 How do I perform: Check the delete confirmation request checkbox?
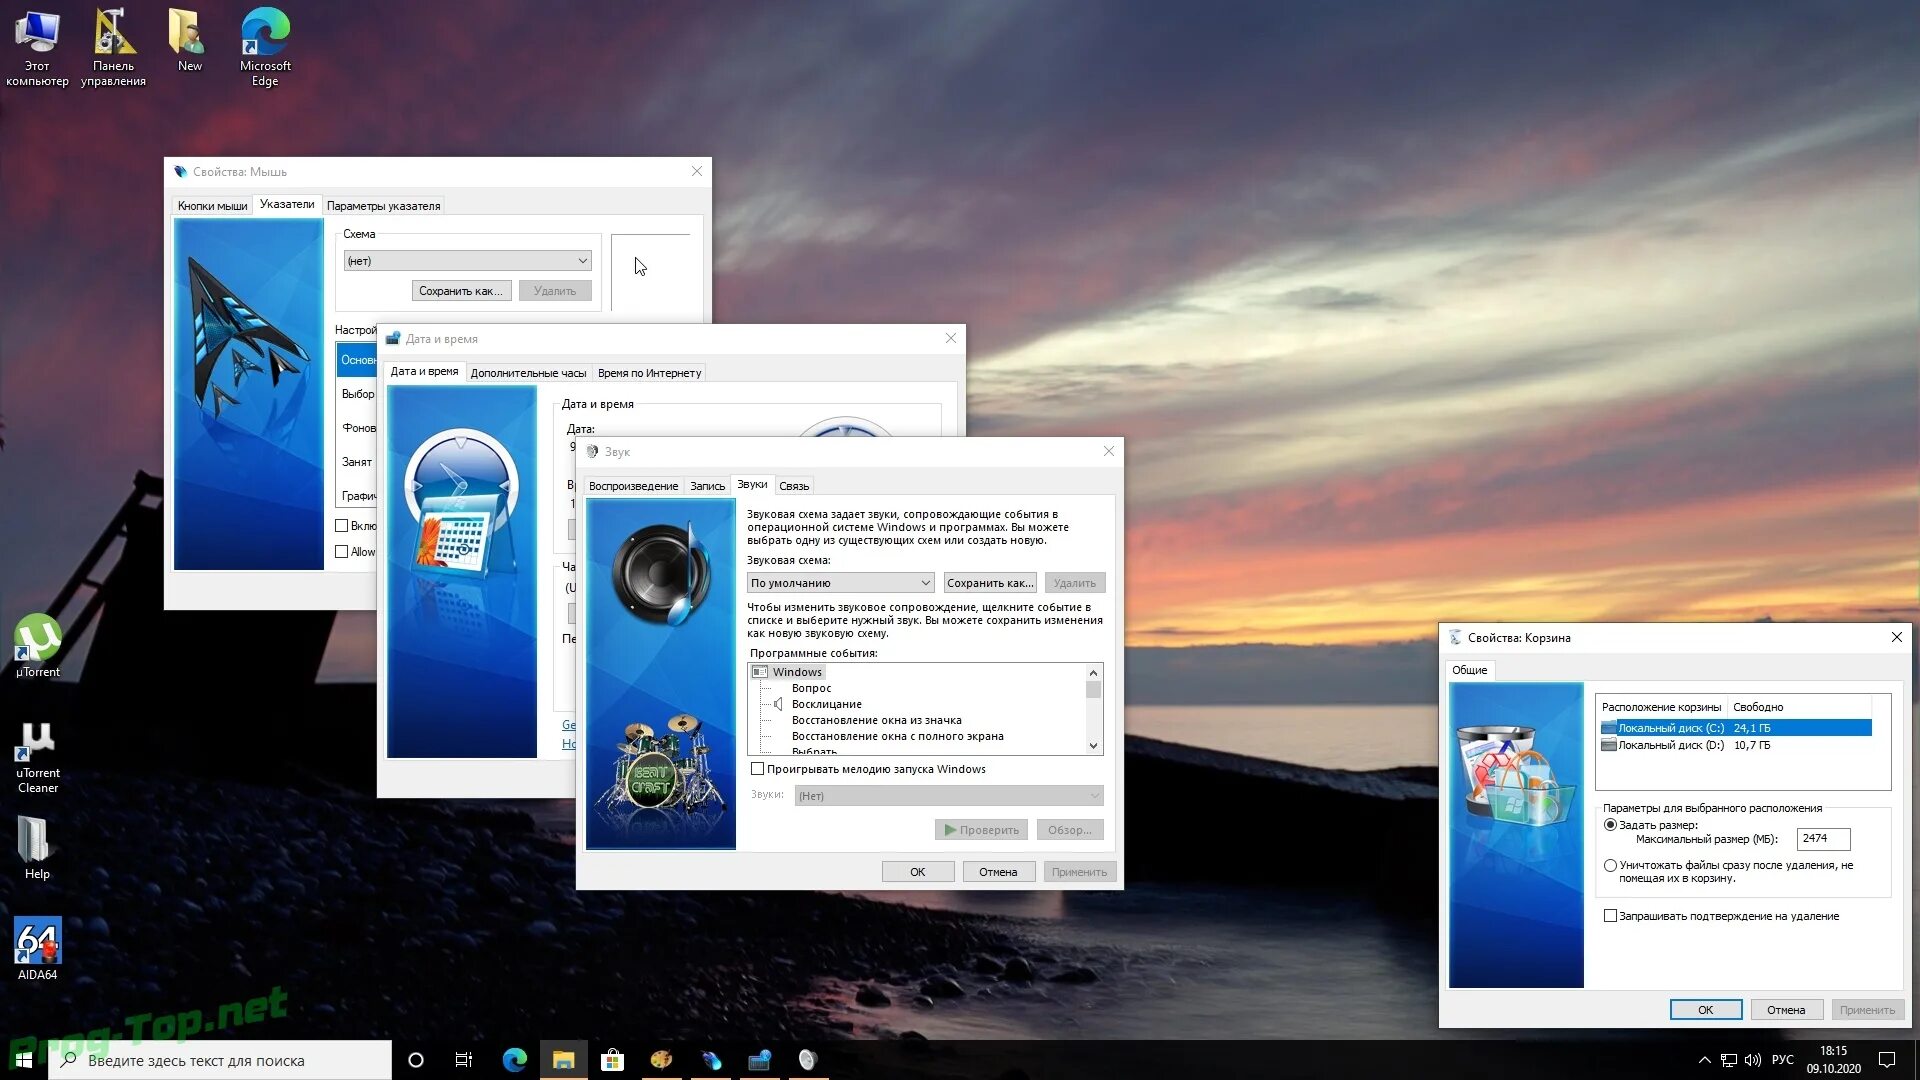1610,916
